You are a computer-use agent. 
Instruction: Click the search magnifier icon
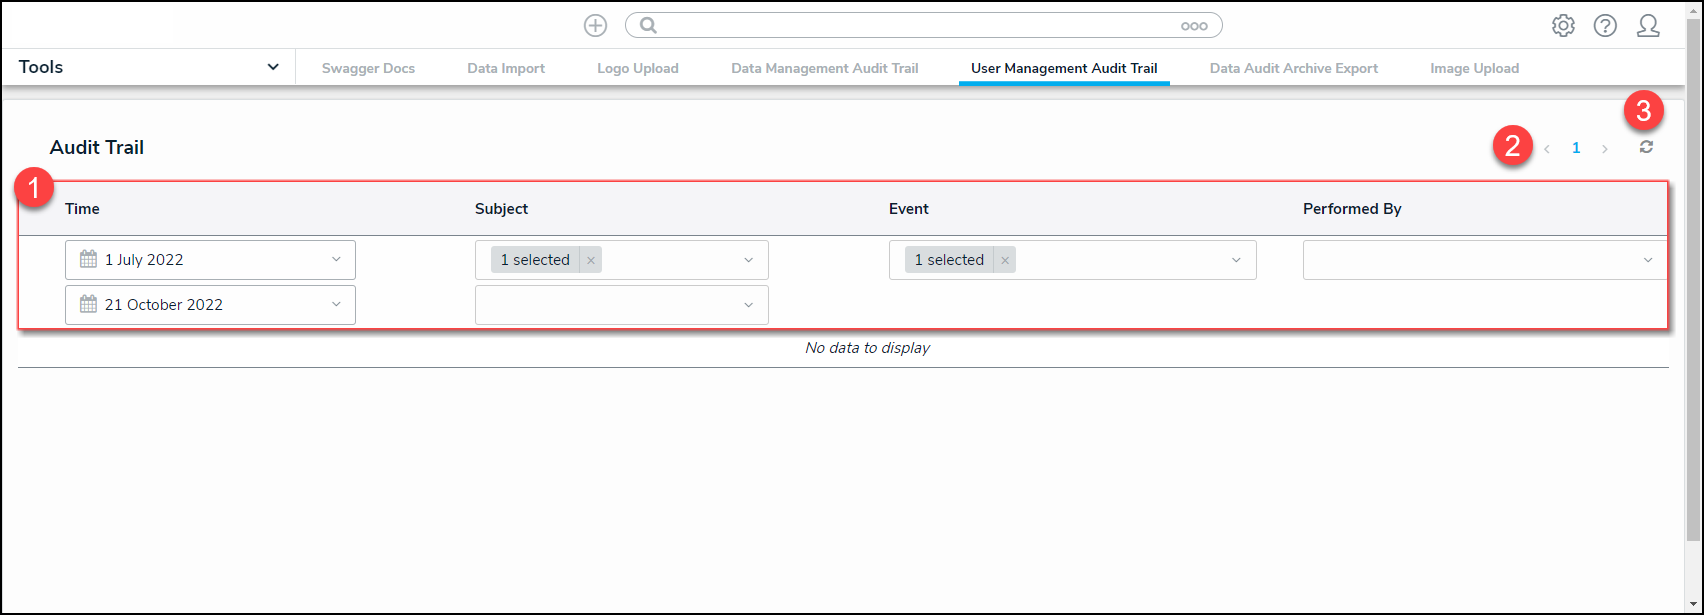click(648, 26)
